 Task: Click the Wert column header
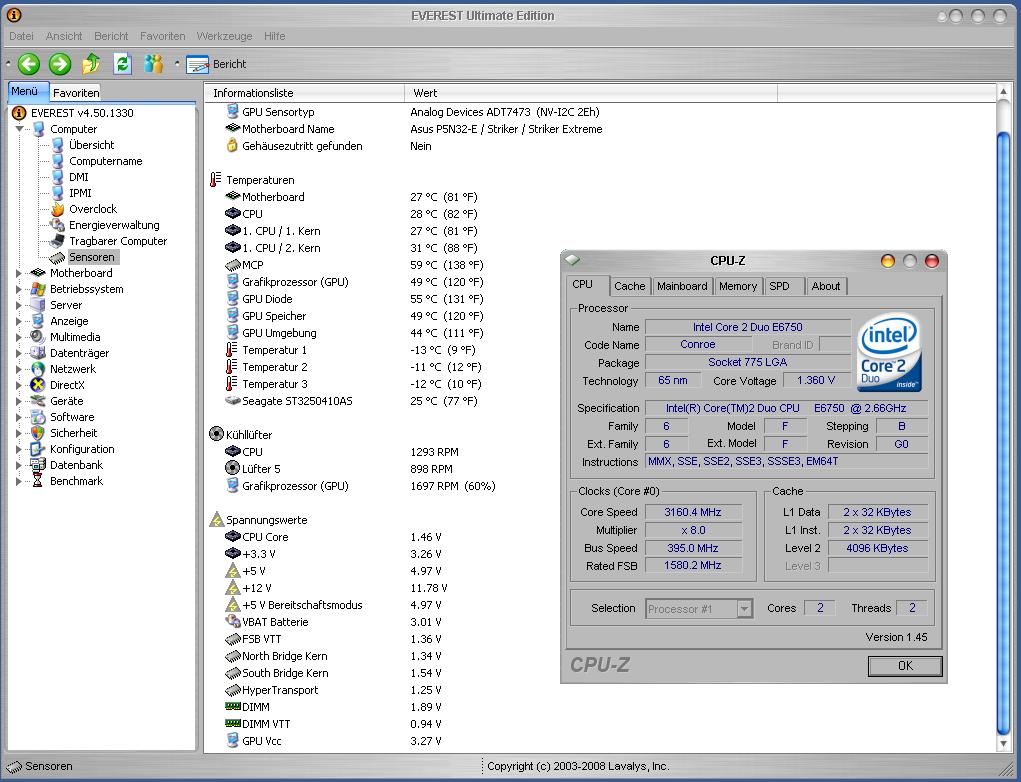(x=591, y=93)
